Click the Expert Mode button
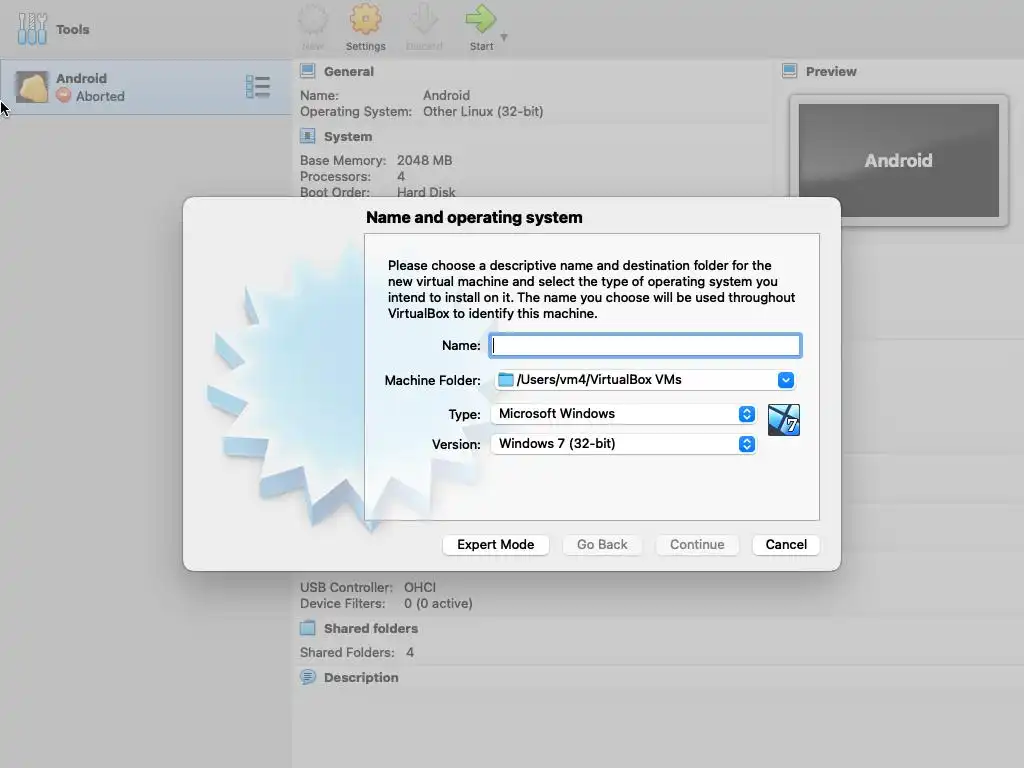This screenshot has width=1024, height=768. 496,545
